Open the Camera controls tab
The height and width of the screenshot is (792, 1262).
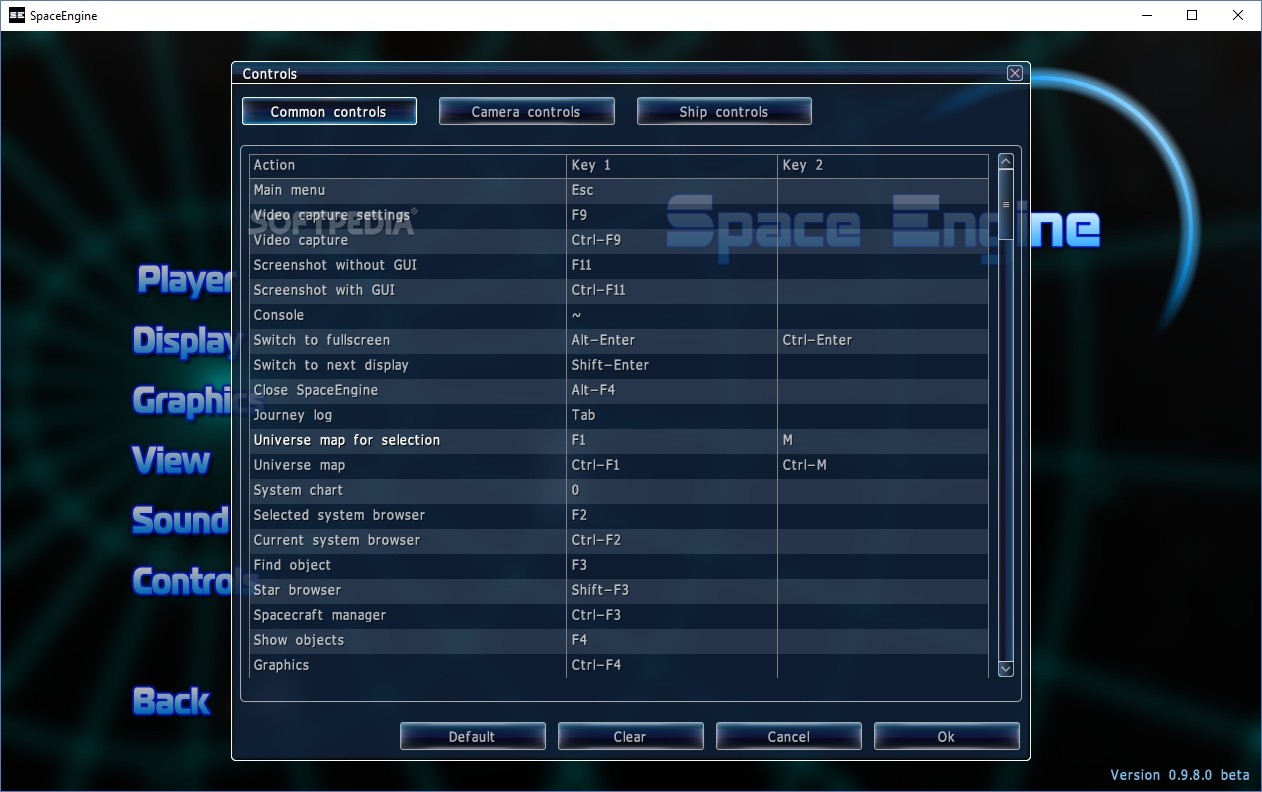(526, 111)
